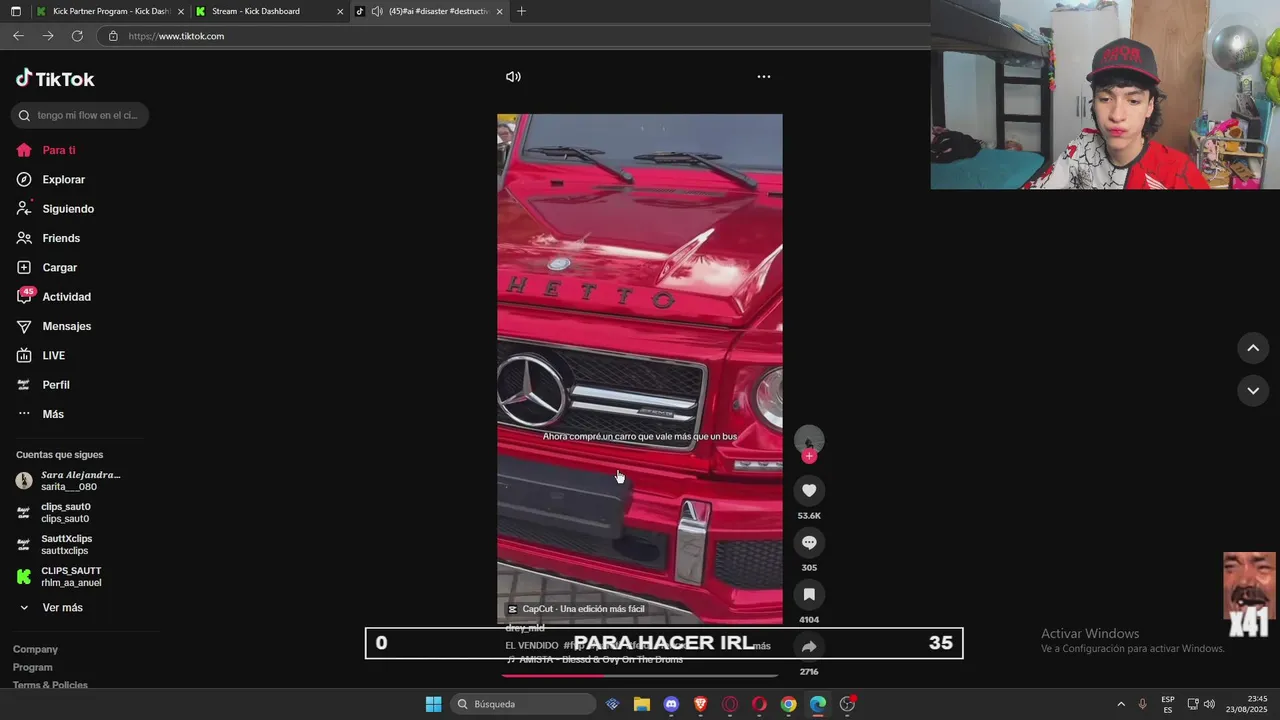The height and width of the screenshot is (720, 1280).
Task: Go to the next video arrow
Action: click(x=1253, y=391)
